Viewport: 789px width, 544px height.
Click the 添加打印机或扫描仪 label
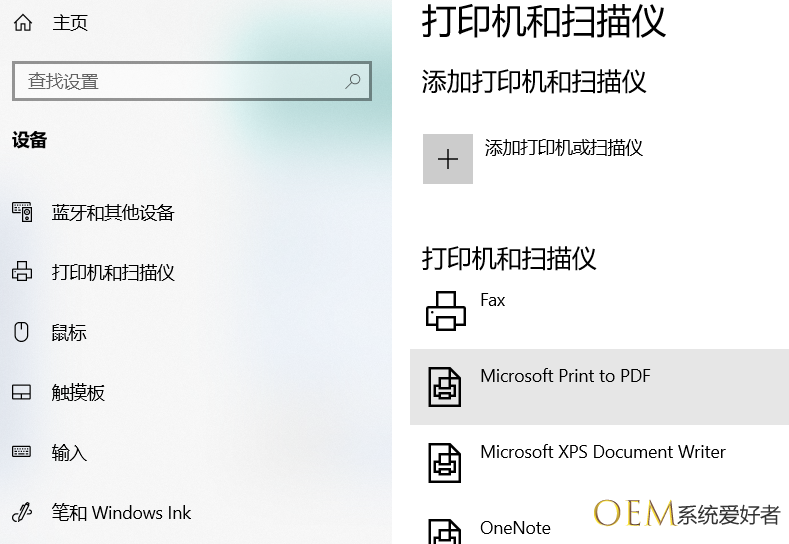click(x=563, y=148)
